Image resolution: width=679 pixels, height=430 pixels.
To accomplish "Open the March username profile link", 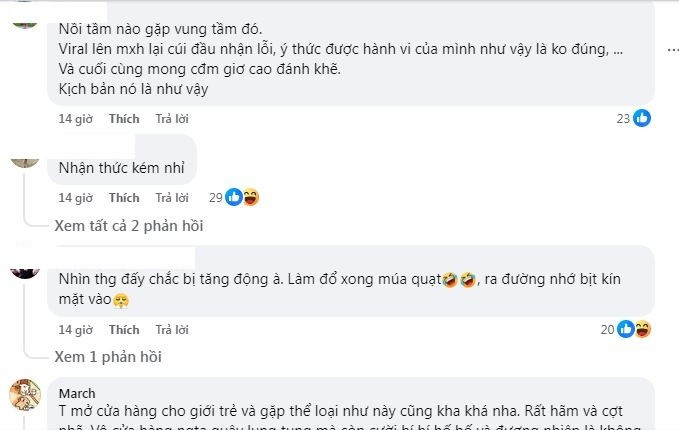I will click(x=77, y=393).
